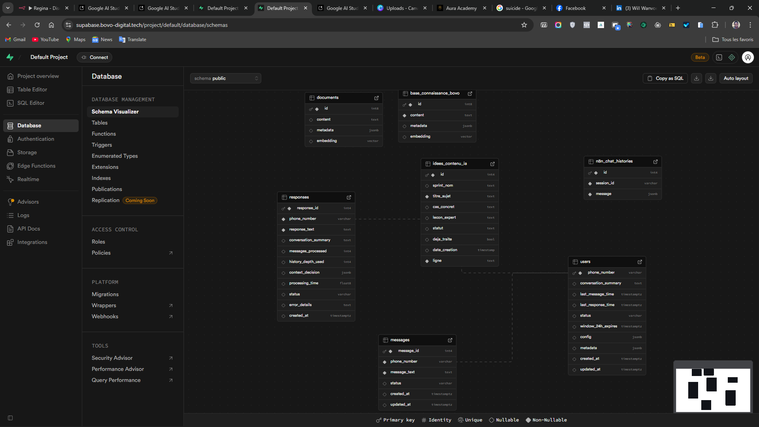Viewport: 759px width, 427px height.
Task: Open external link icon on documents table
Action: point(376,98)
